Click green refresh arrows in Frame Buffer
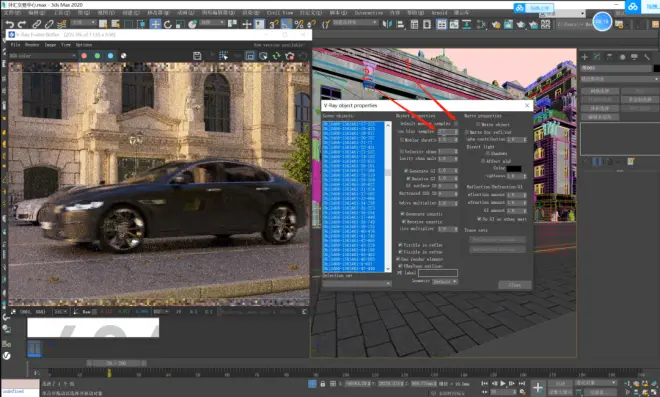Image resolution: width=660 pixels, height=397 pixels. [276, 56]
